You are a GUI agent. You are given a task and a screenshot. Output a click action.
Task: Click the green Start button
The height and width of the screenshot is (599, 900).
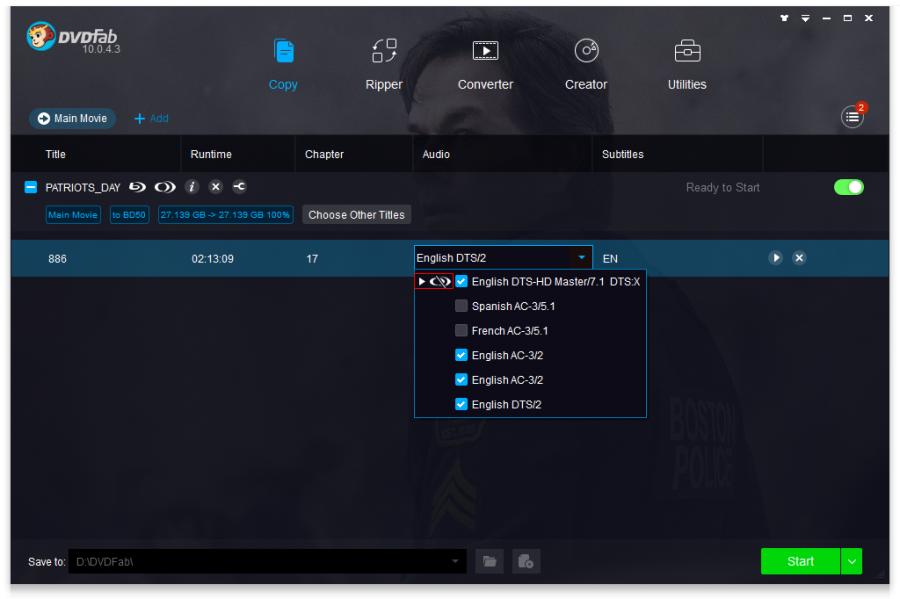click(x=800, y=561)
